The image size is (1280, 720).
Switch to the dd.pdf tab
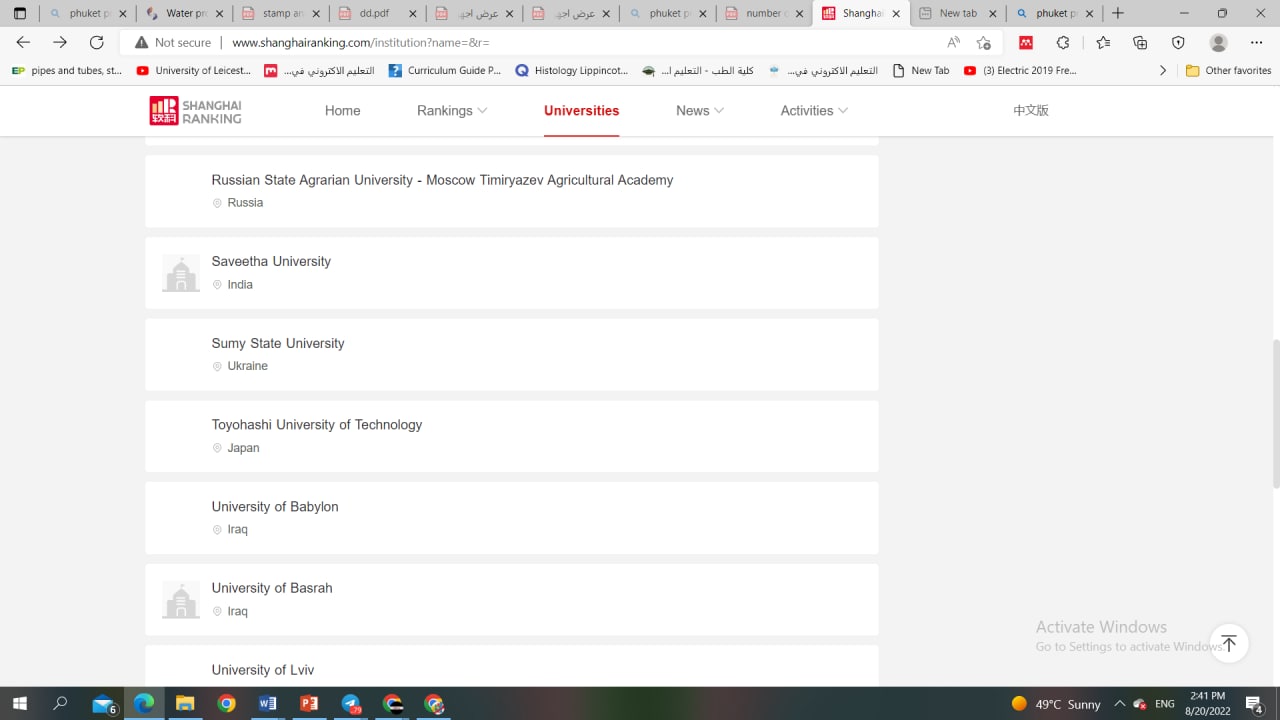pos(376,13)
